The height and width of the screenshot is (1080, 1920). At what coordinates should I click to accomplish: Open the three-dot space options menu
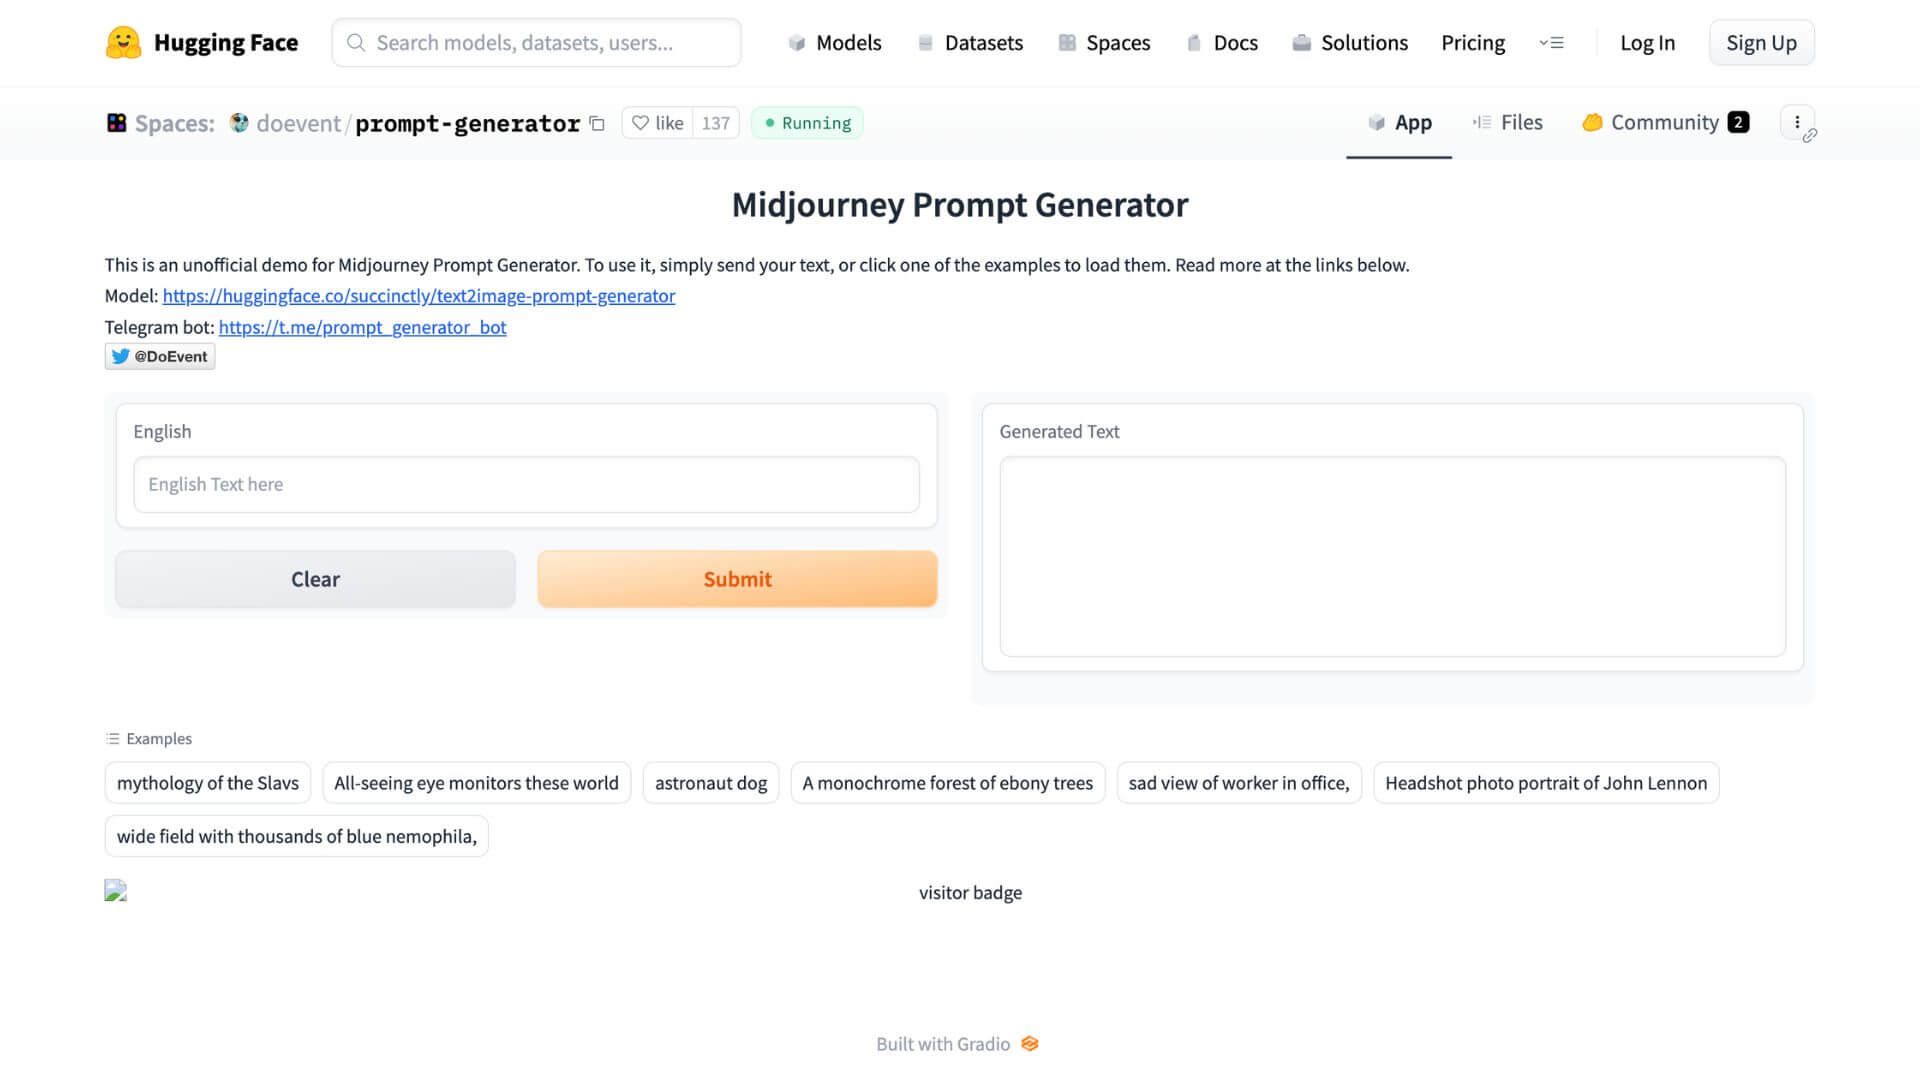tap(1797, 122)
